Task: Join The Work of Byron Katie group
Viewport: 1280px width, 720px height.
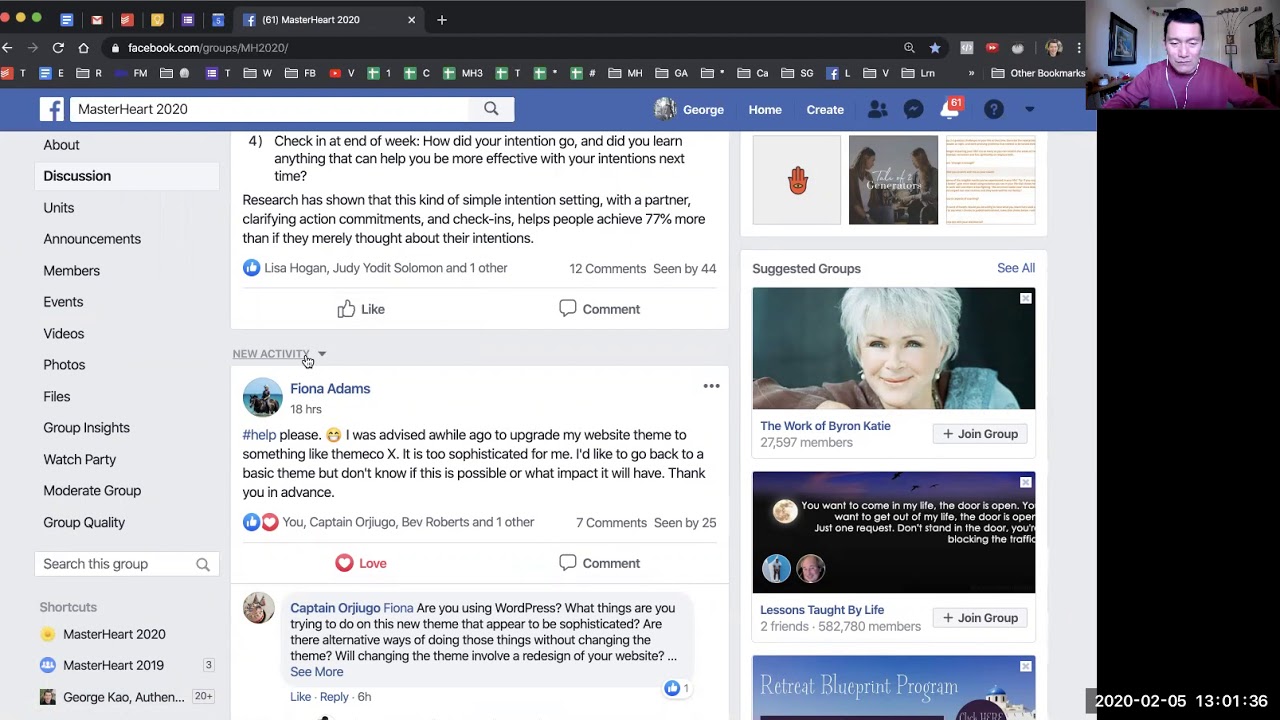Action: click(x=980, y=434)
